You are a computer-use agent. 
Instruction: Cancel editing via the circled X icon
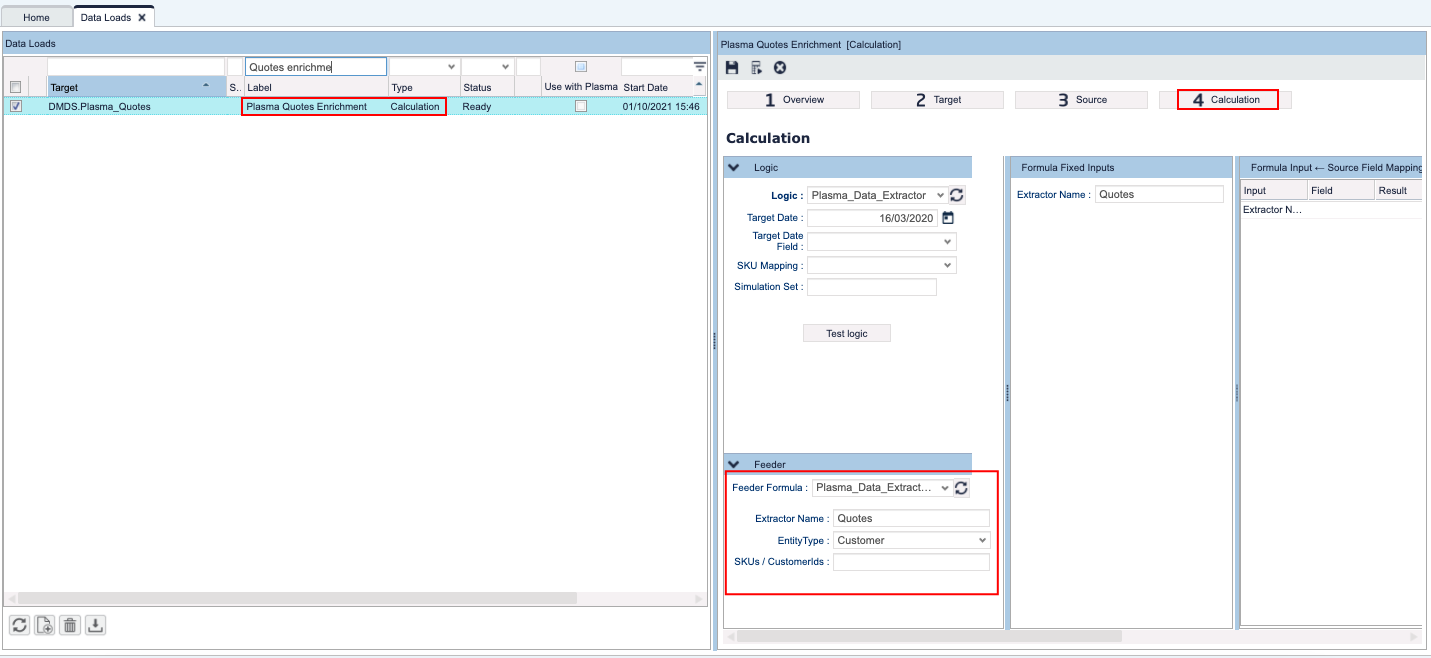pyautogui.click(x=778, y=67)
